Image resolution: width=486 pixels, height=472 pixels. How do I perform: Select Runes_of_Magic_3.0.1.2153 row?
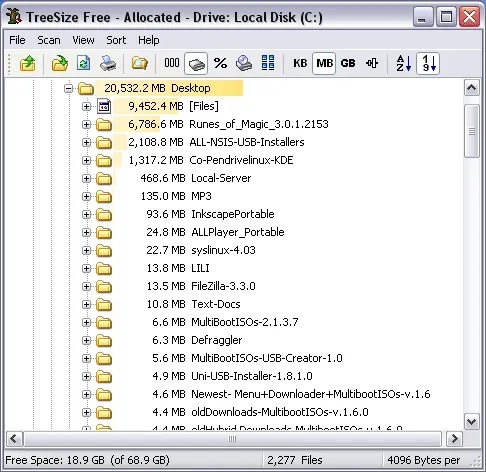228,124
